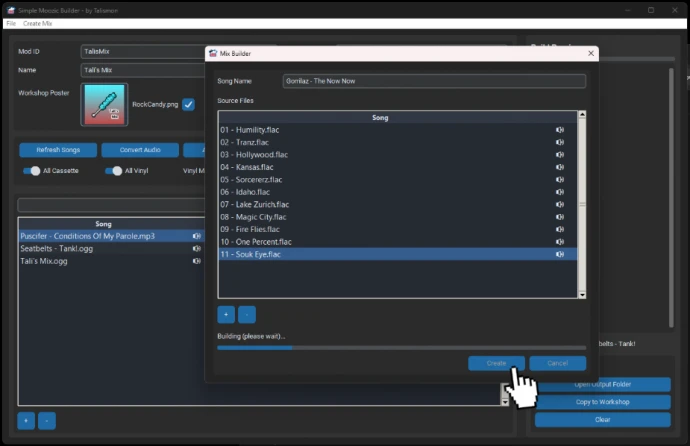Click the Cancel button in Mix Builder
Screen dimensions: 690x446
coord(558,363)
